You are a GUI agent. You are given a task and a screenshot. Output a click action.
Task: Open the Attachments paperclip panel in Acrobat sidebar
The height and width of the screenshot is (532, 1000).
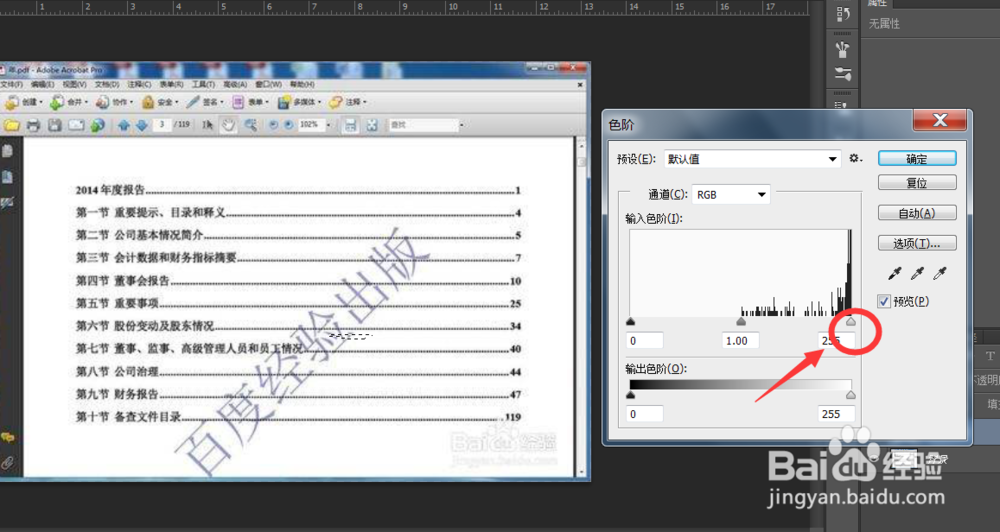[x=8, y=462]
